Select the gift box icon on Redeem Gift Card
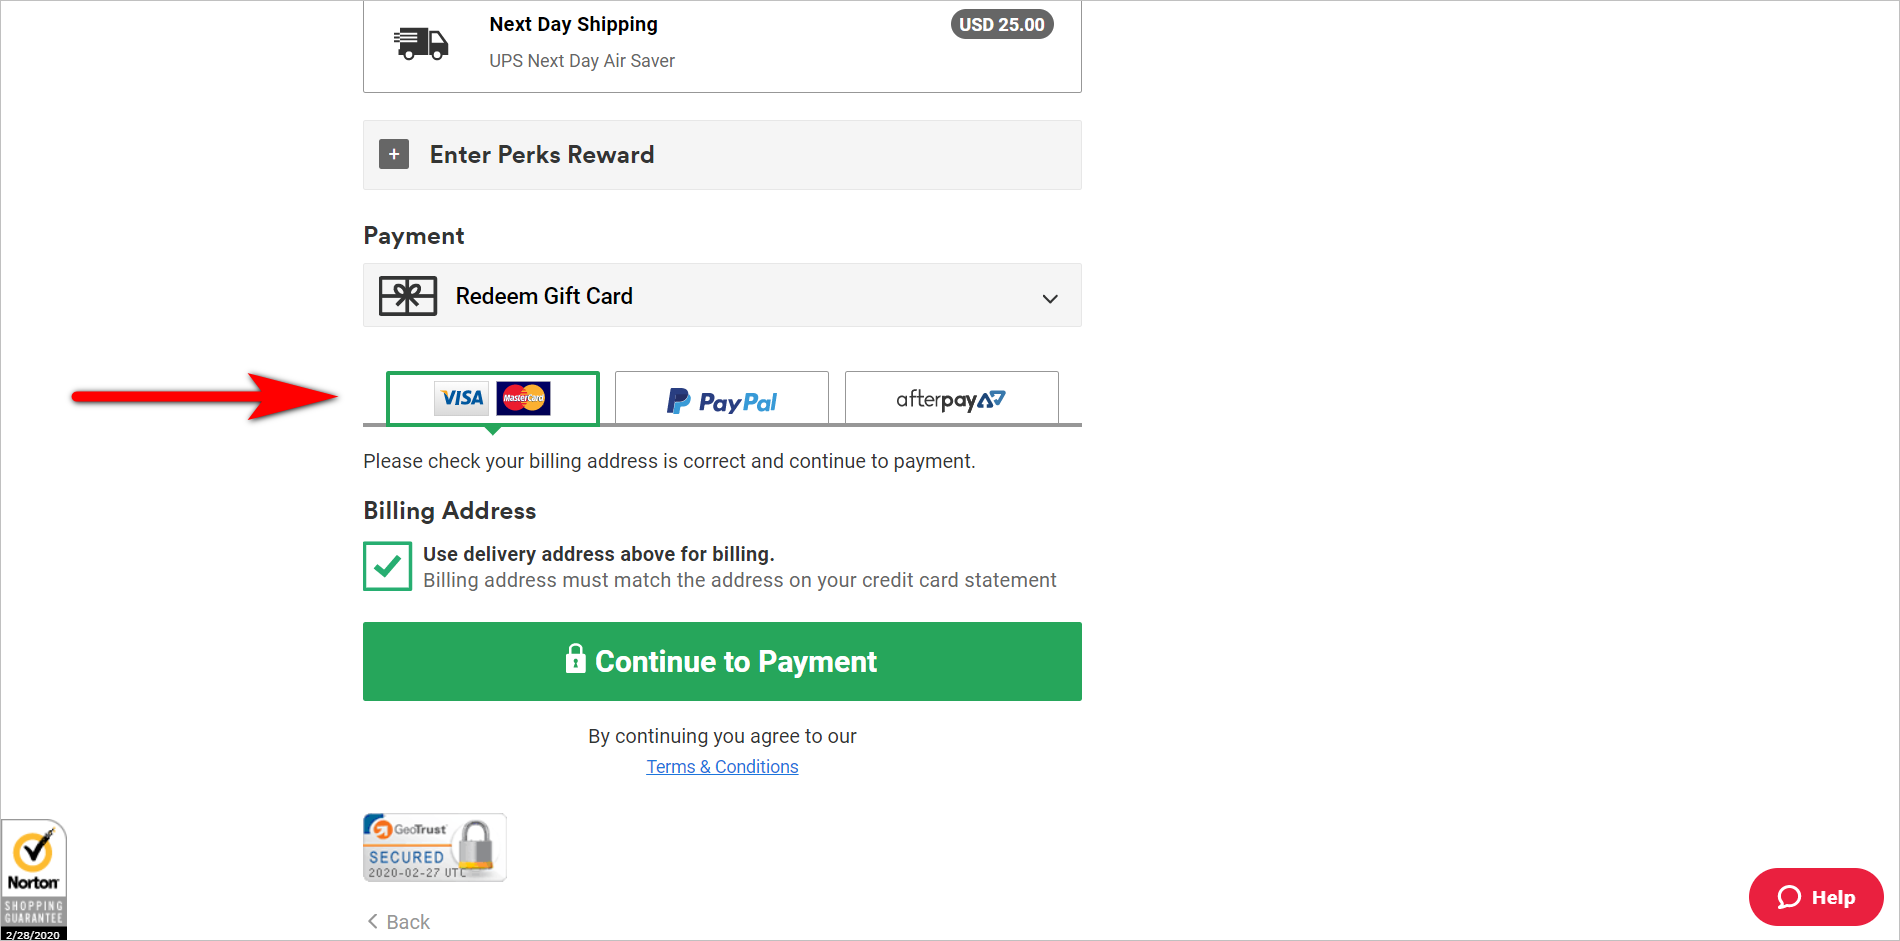1900x941 pixels. click(407, 295)
